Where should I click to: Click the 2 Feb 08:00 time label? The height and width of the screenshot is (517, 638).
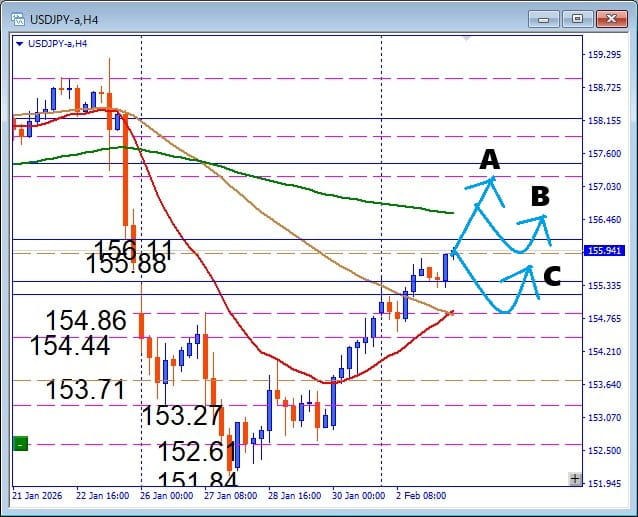pos(422,495)
